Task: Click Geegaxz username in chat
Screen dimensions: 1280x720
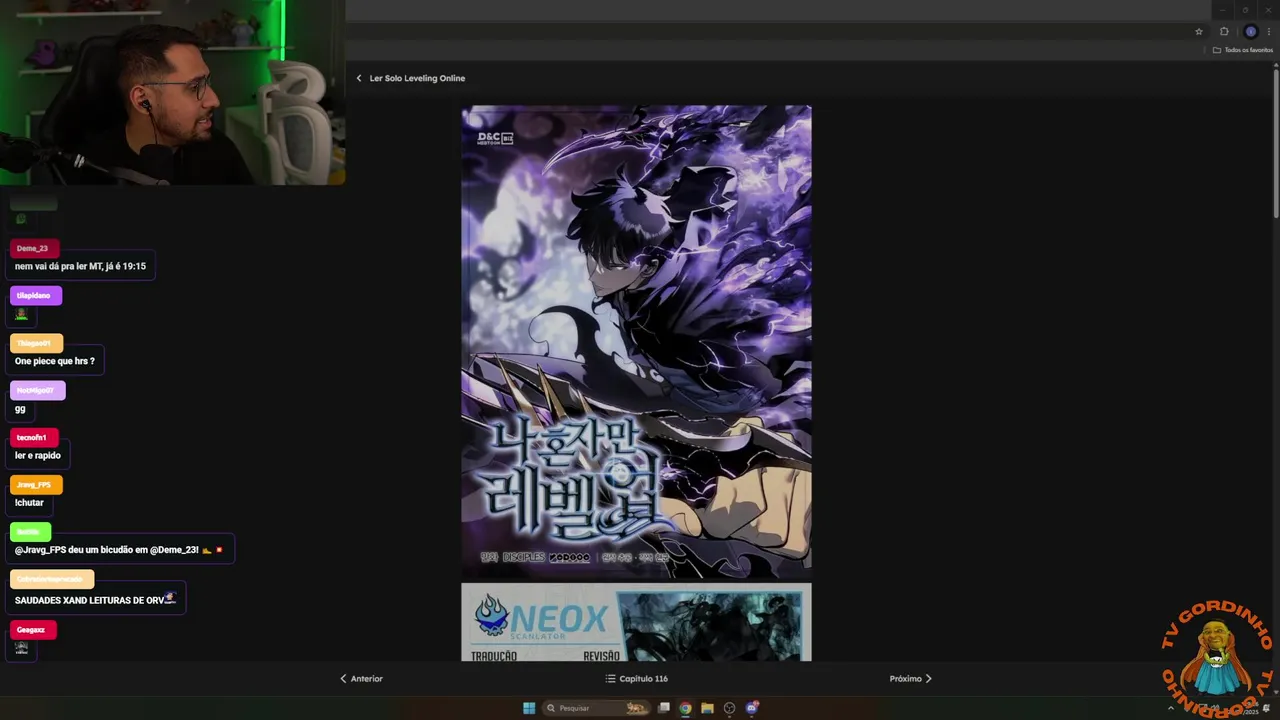Action: coord(31,630)
